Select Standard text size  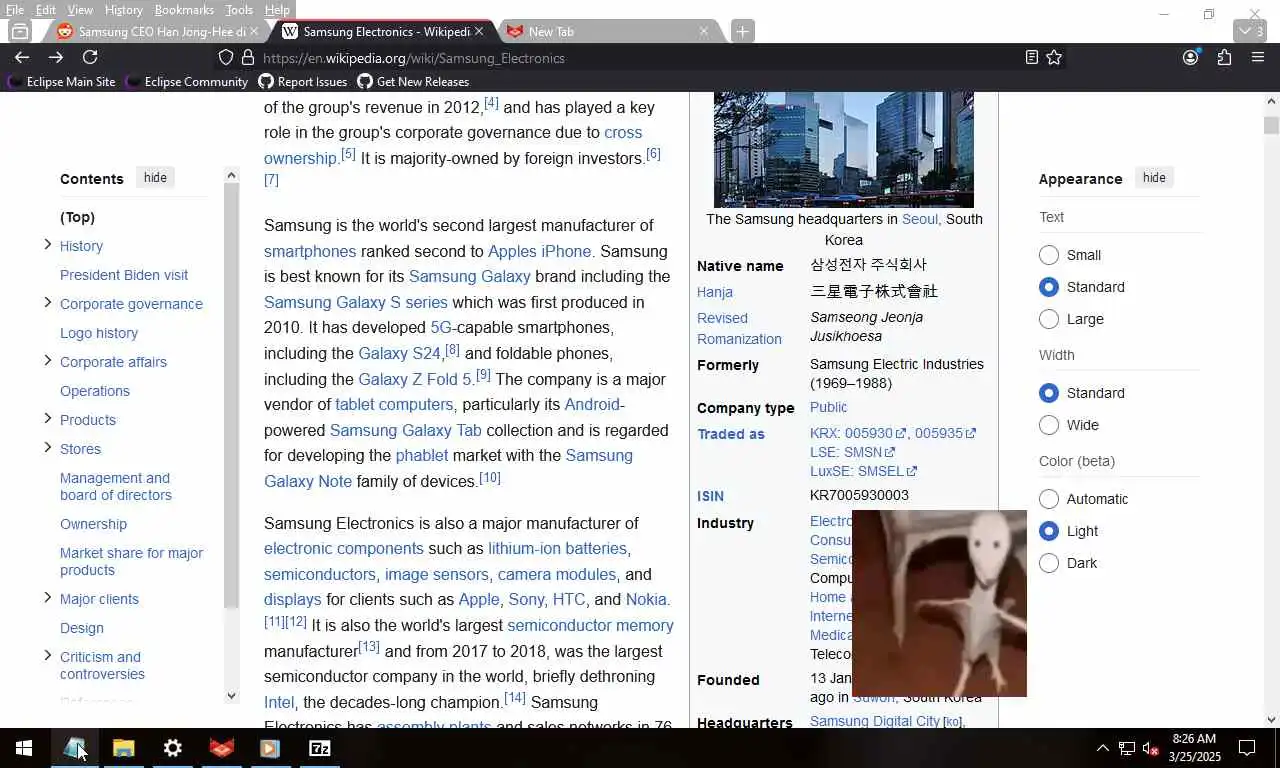click(1048, 287)
